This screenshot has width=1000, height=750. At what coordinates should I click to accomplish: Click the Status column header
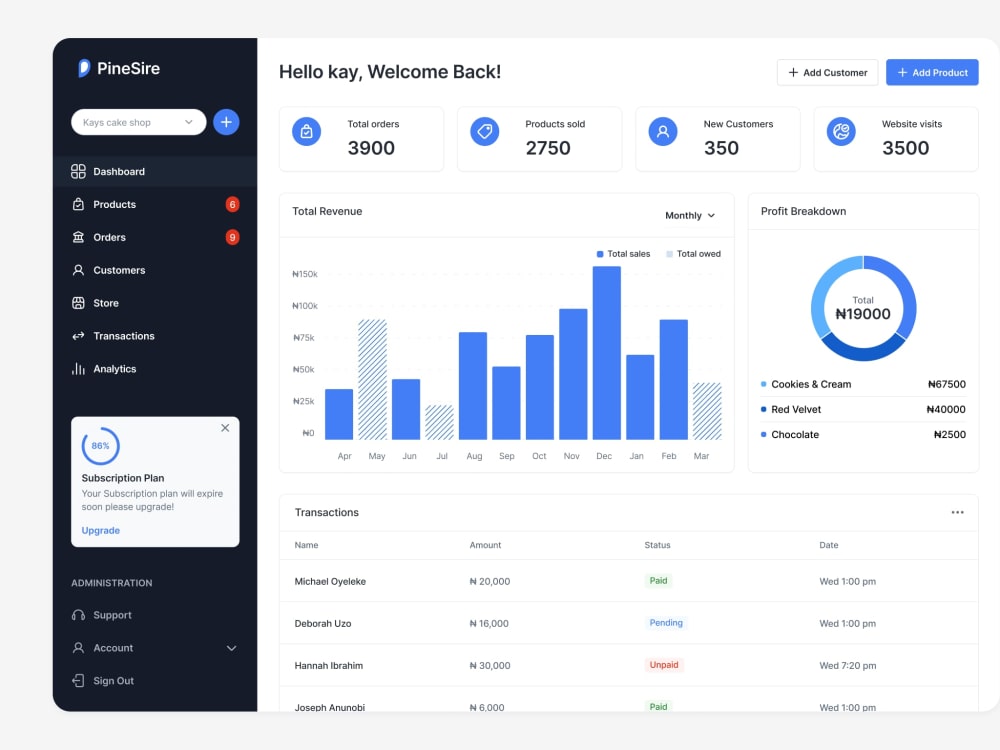coord(657,545)
